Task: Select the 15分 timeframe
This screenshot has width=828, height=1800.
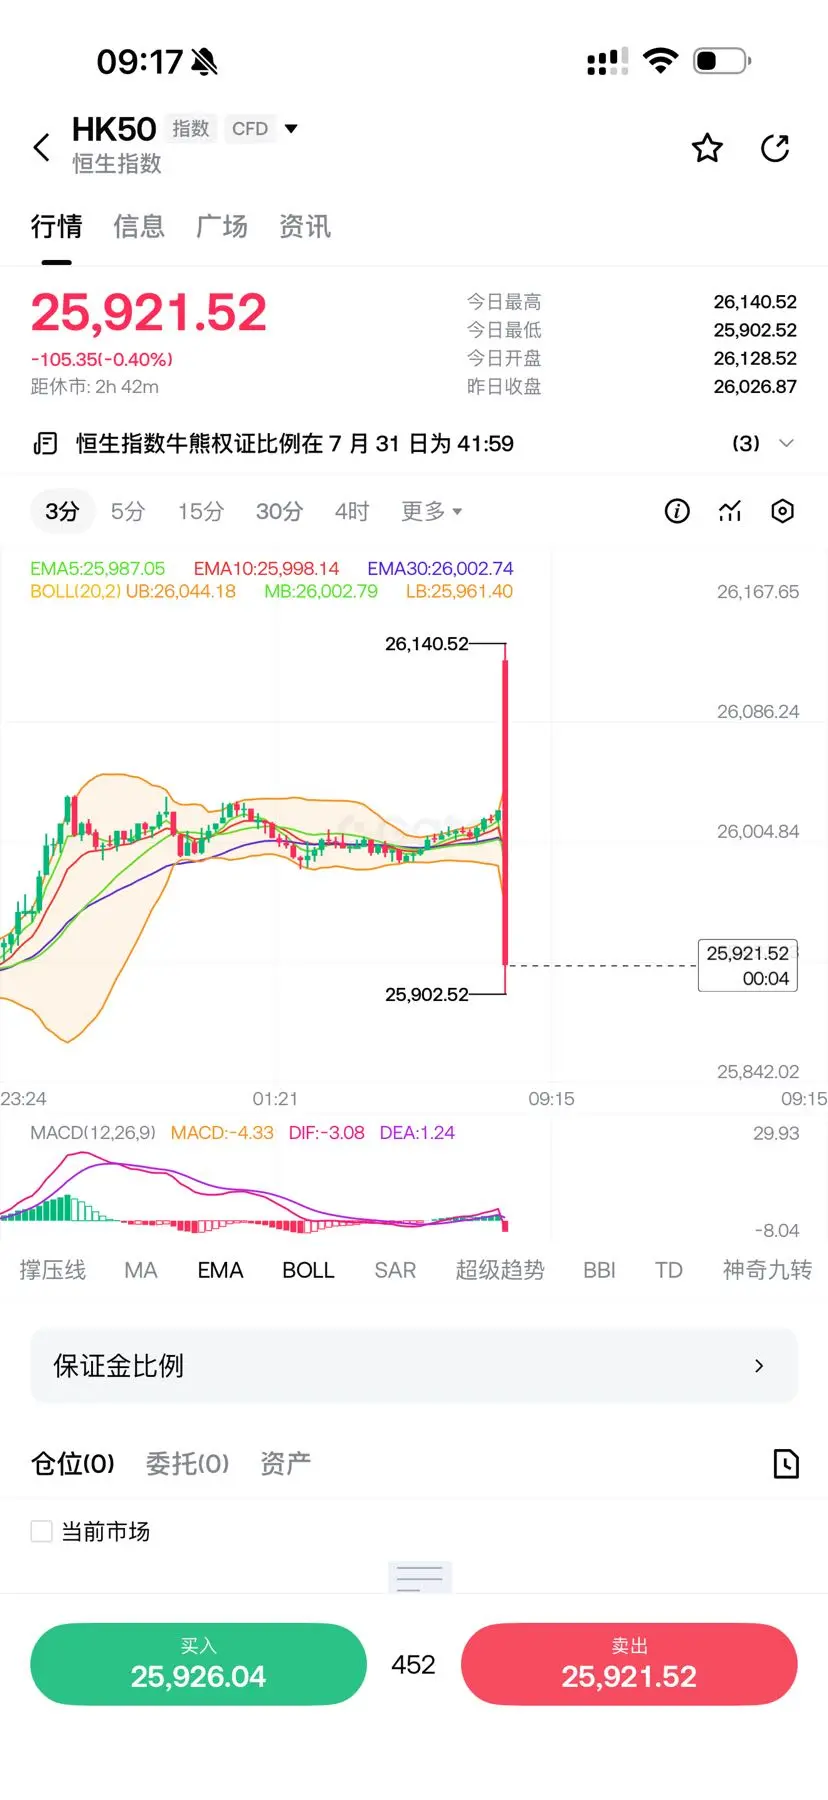Action: pos(201,511)
